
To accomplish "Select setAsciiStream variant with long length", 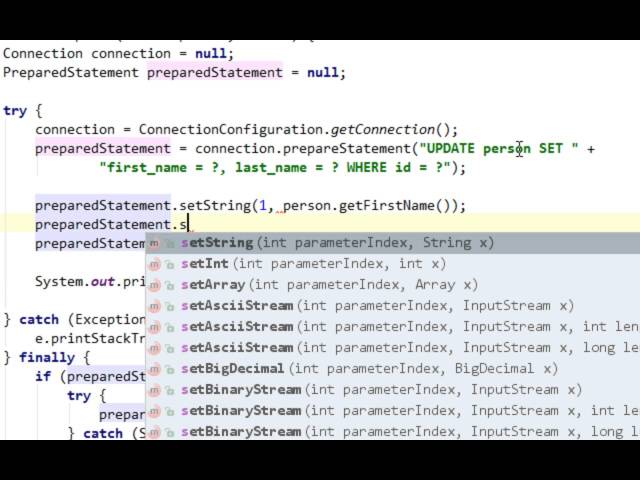I will click(393, 348).
